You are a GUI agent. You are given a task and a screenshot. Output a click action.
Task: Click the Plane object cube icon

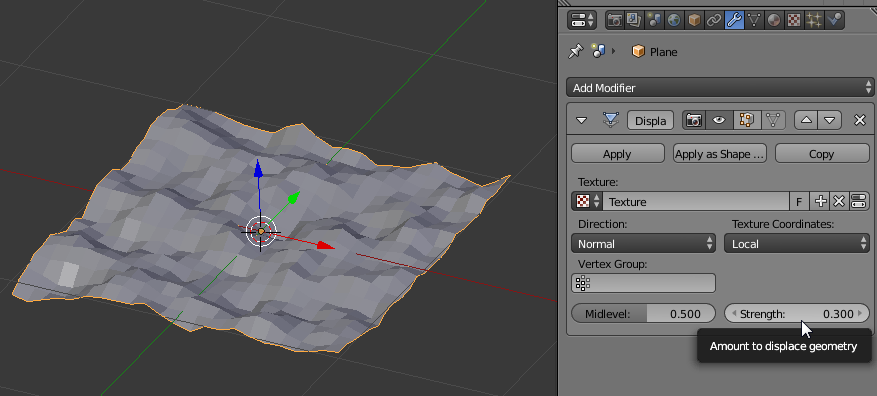pos(638,51)
